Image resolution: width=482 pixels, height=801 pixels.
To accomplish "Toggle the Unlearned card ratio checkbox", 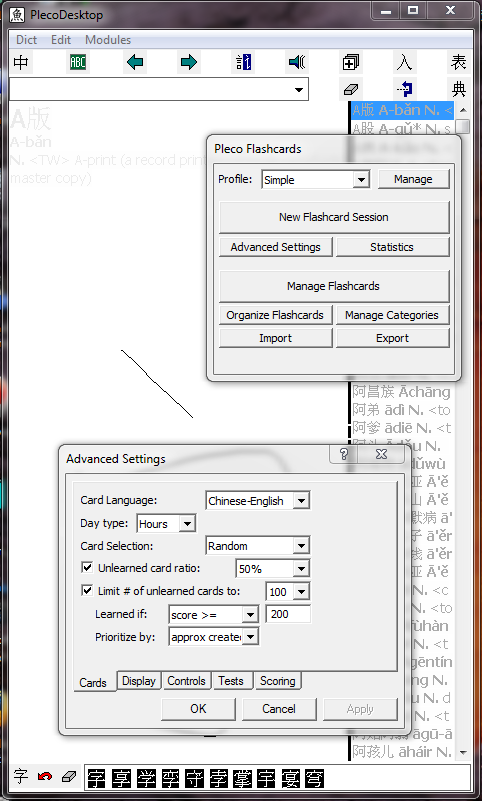I will pos(87,568).
